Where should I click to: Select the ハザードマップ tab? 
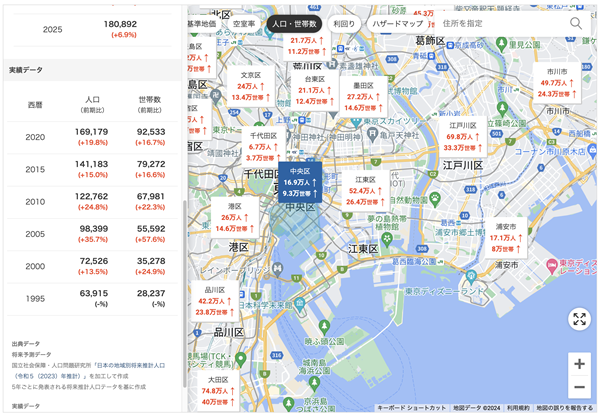[398, 24]
